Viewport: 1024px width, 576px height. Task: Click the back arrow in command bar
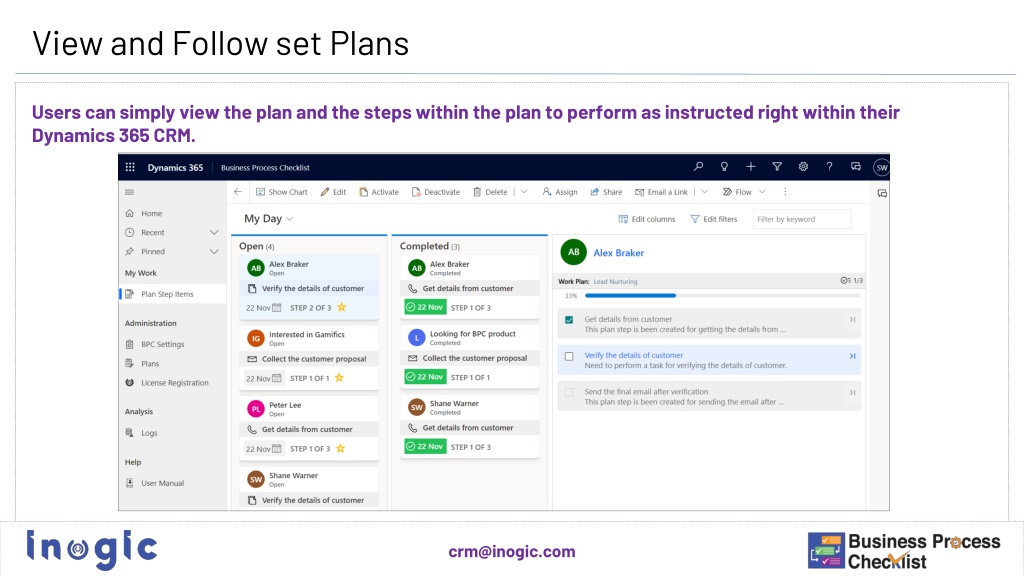(x=238, y=192)
